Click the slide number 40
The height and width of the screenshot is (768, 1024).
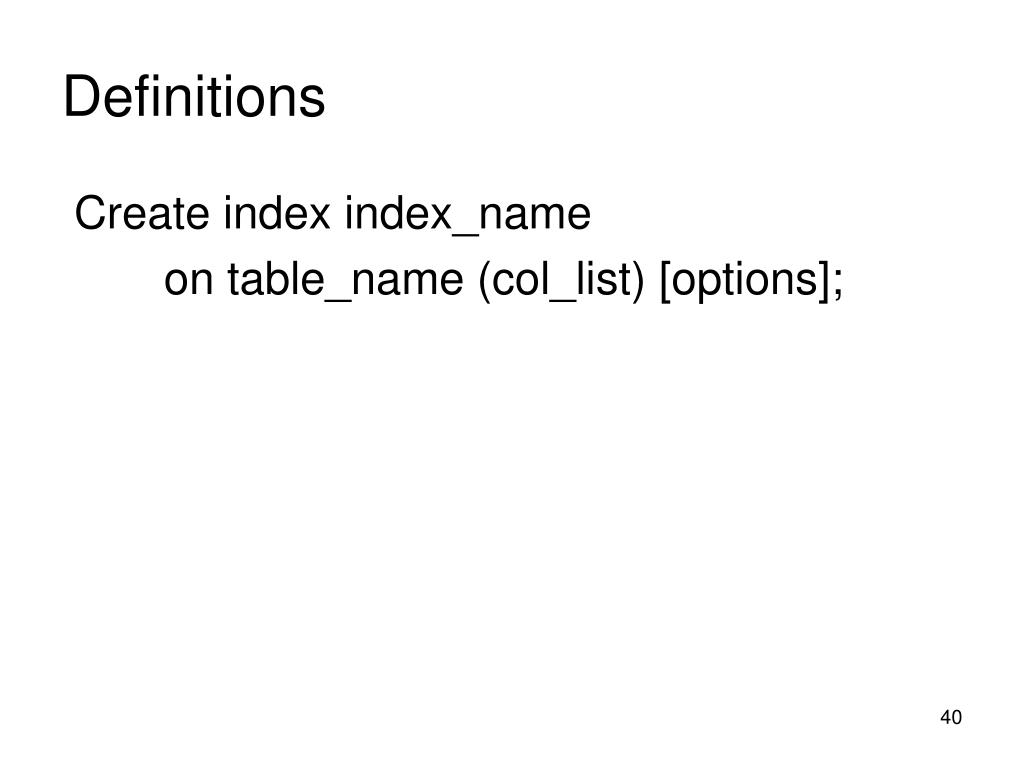pyautogui.click(x=951, y=717)
